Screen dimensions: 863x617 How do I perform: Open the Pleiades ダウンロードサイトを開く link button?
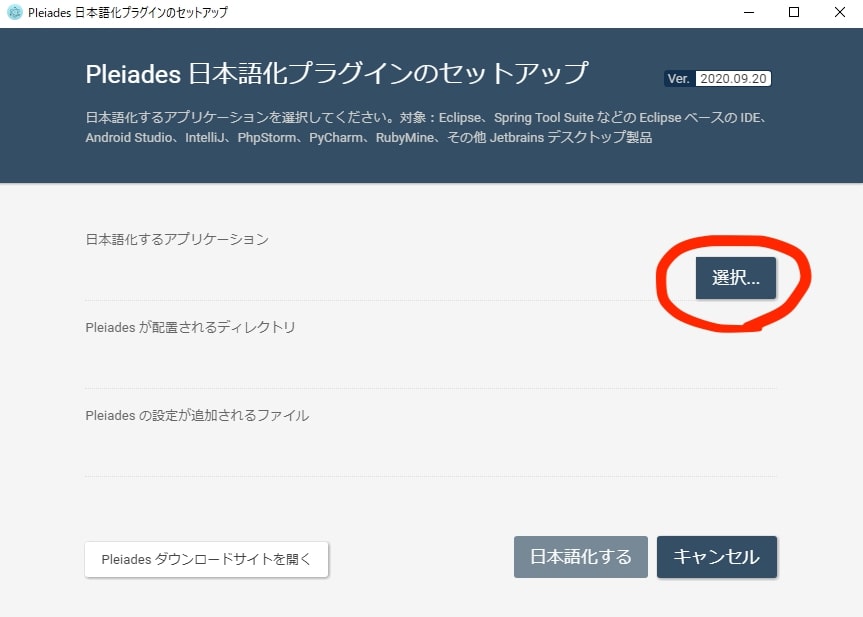pyautogui.click(x=206, y=559)
